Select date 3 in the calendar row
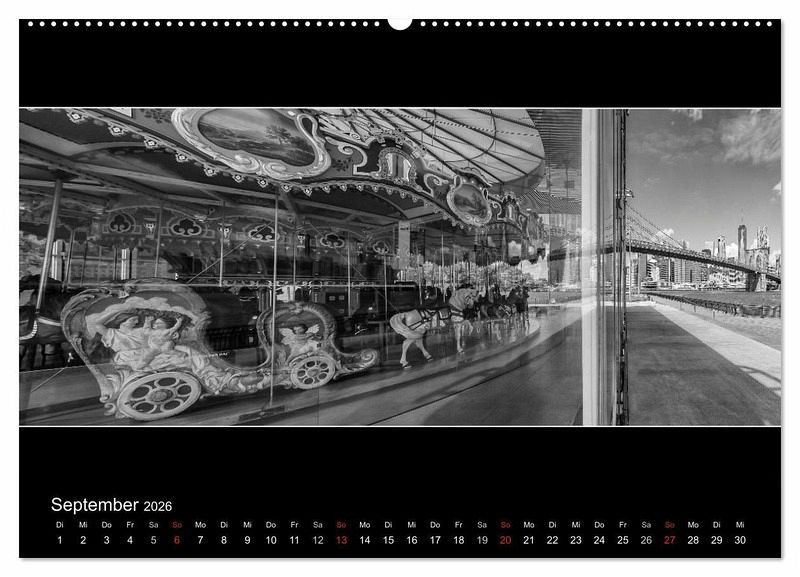The width and height of the screenshot is (800, 577). (107, 540)
